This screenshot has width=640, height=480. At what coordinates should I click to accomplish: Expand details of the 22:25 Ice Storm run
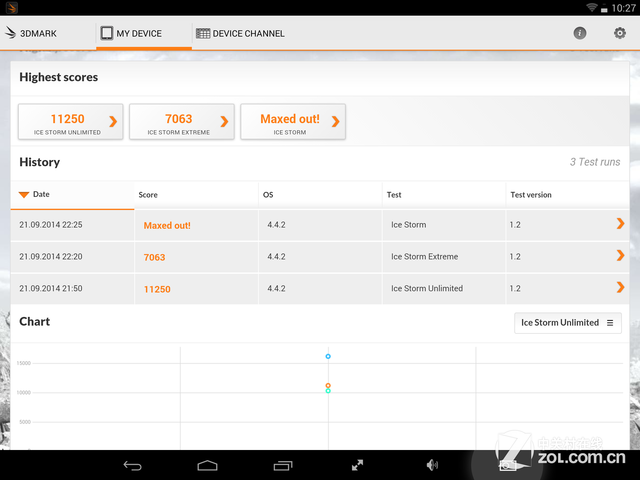coord(620,223)
